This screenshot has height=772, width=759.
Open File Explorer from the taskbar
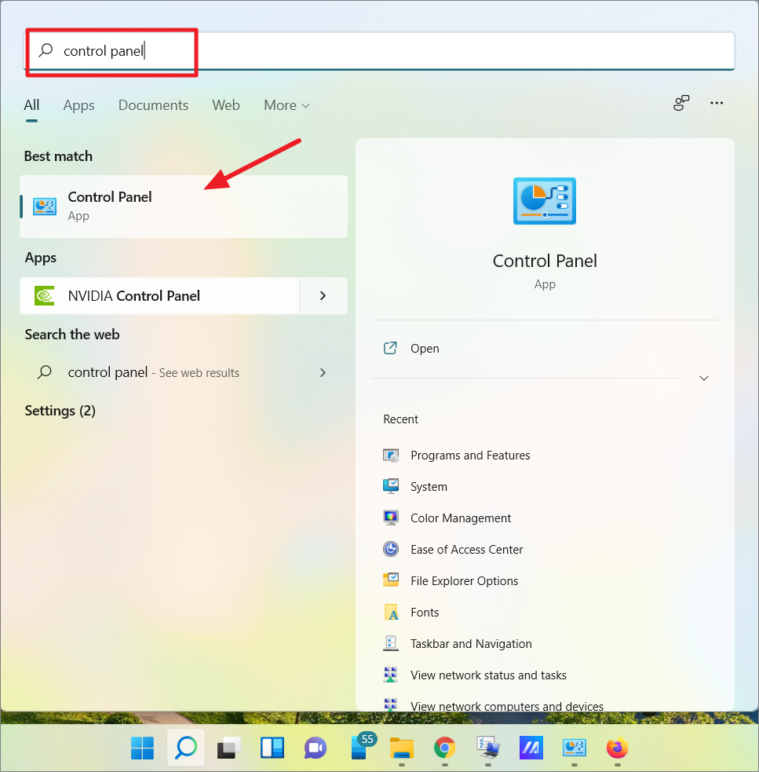tap(402, 748)
